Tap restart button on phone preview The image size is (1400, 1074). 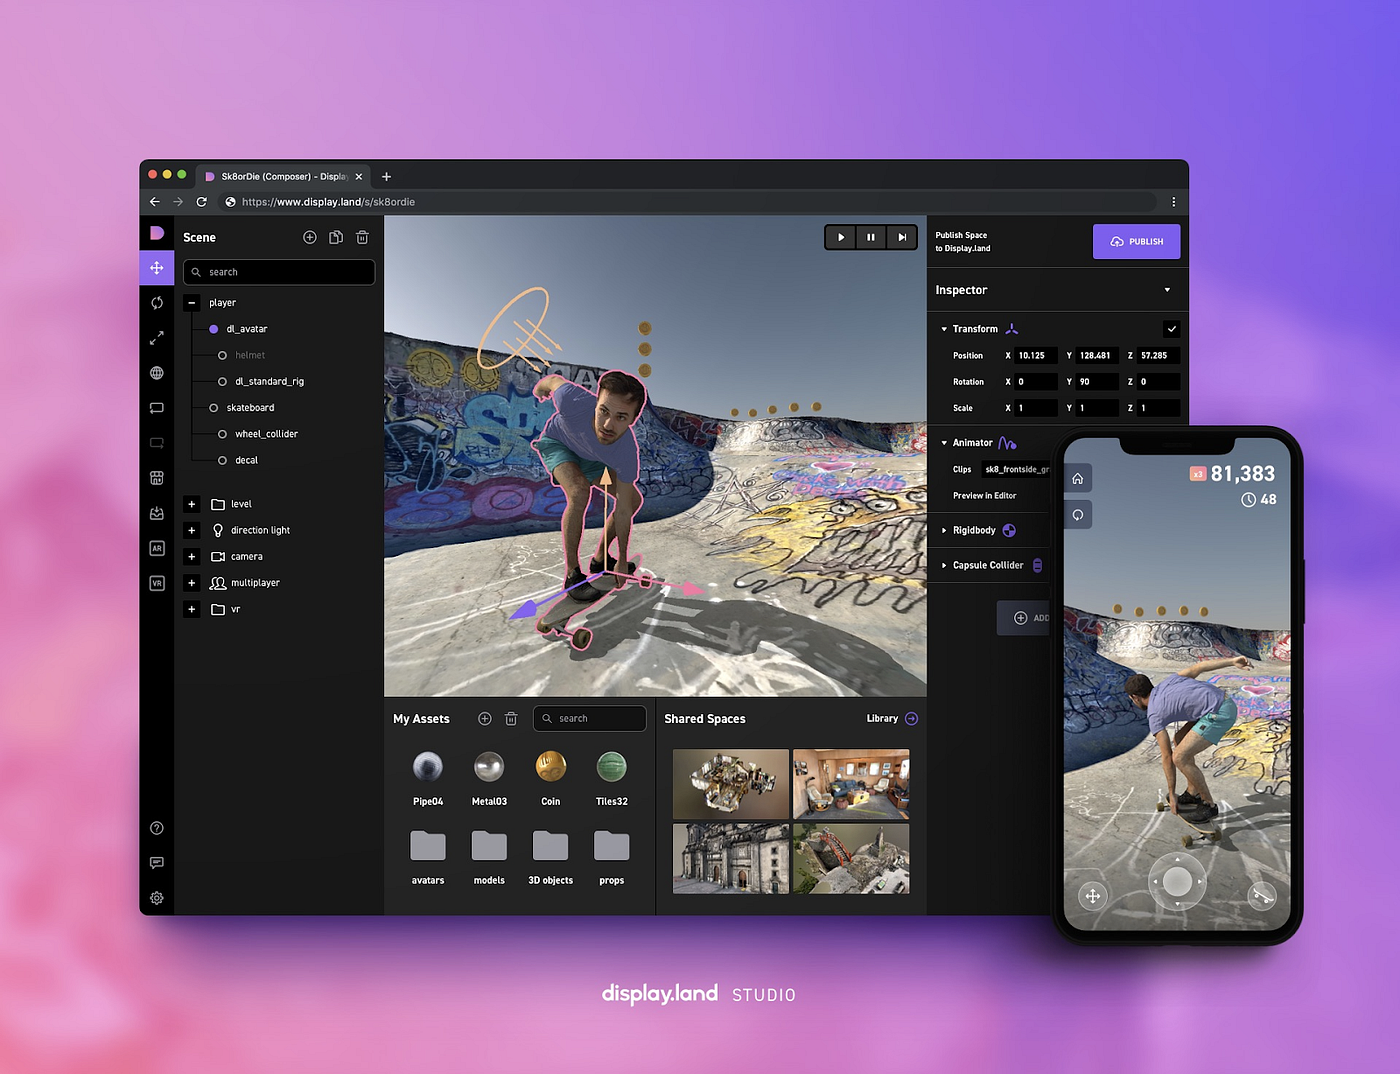tap(1078, 515)
